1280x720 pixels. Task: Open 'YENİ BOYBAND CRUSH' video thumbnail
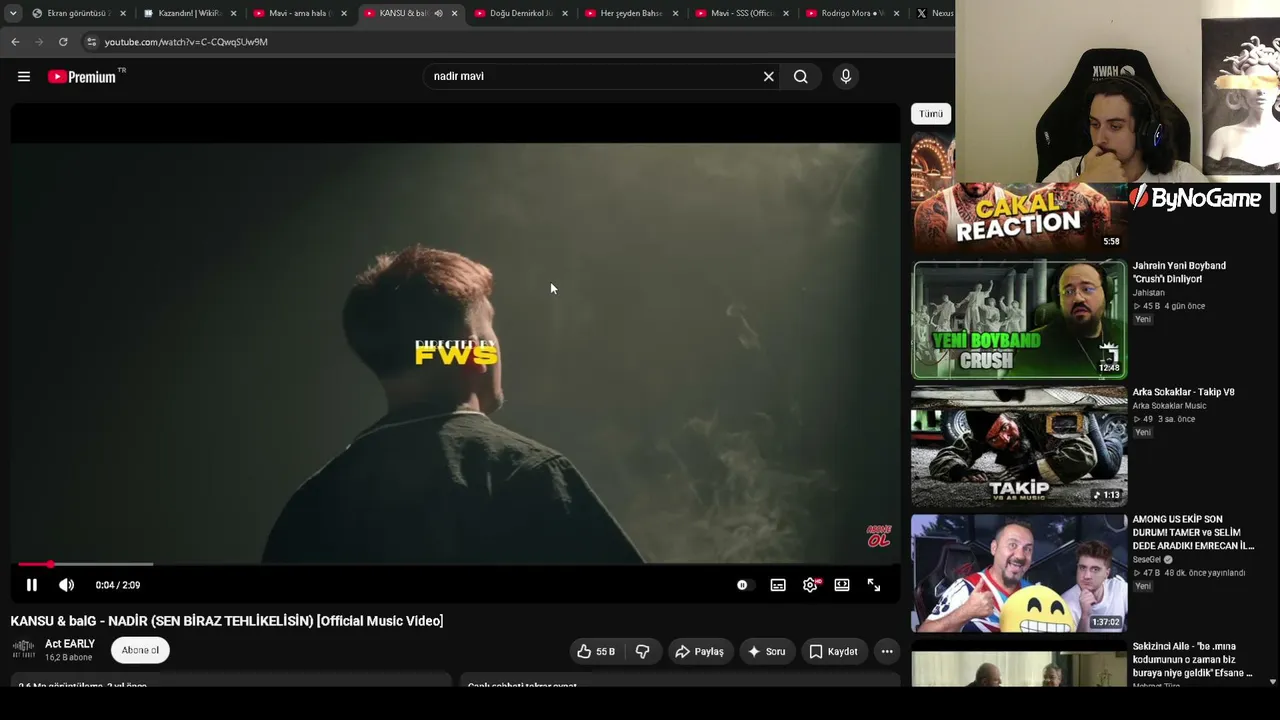pyautogui.click(x=1019, y=320)
